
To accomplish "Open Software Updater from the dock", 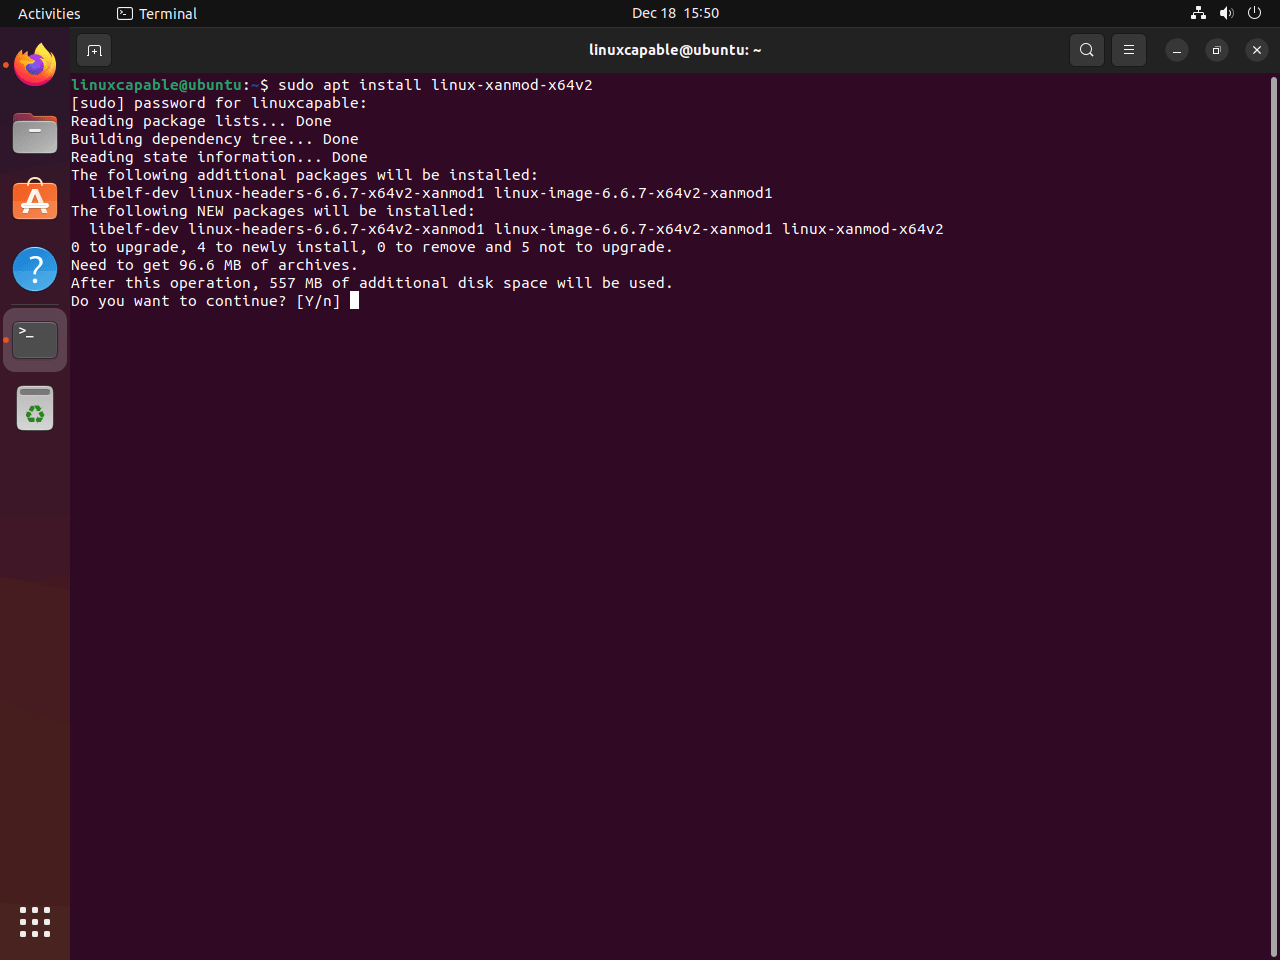I will coord(35,407).
